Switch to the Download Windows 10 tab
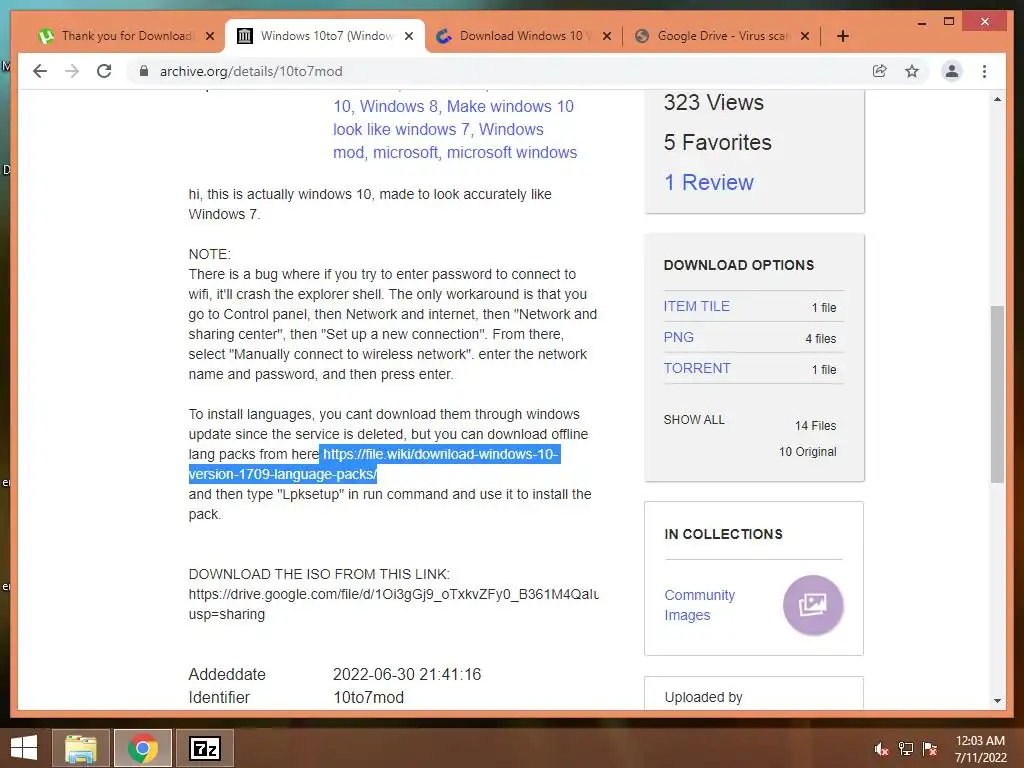 coord(522,36)
